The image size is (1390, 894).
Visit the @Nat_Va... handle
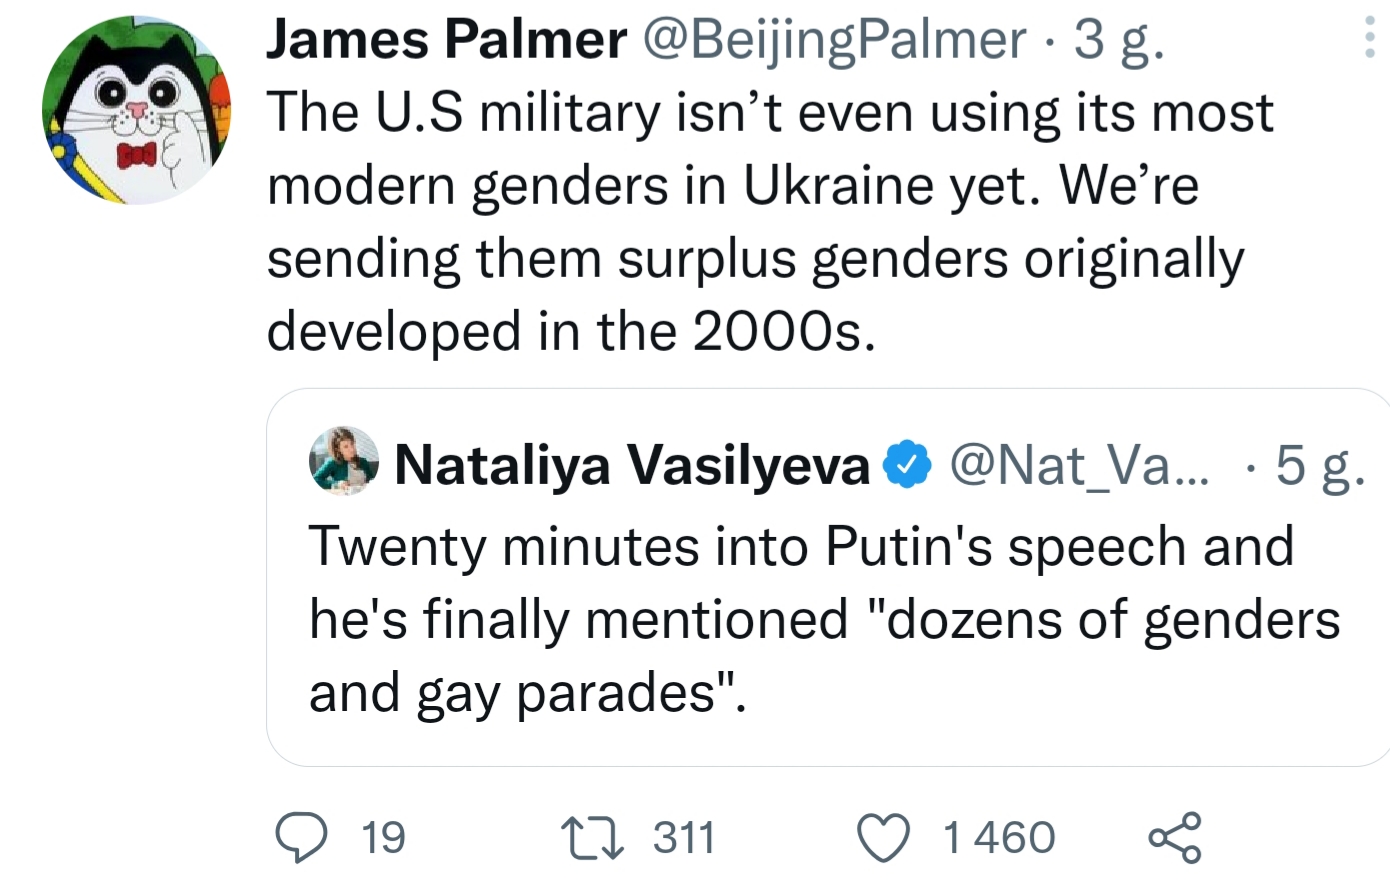coord(1078,463)
